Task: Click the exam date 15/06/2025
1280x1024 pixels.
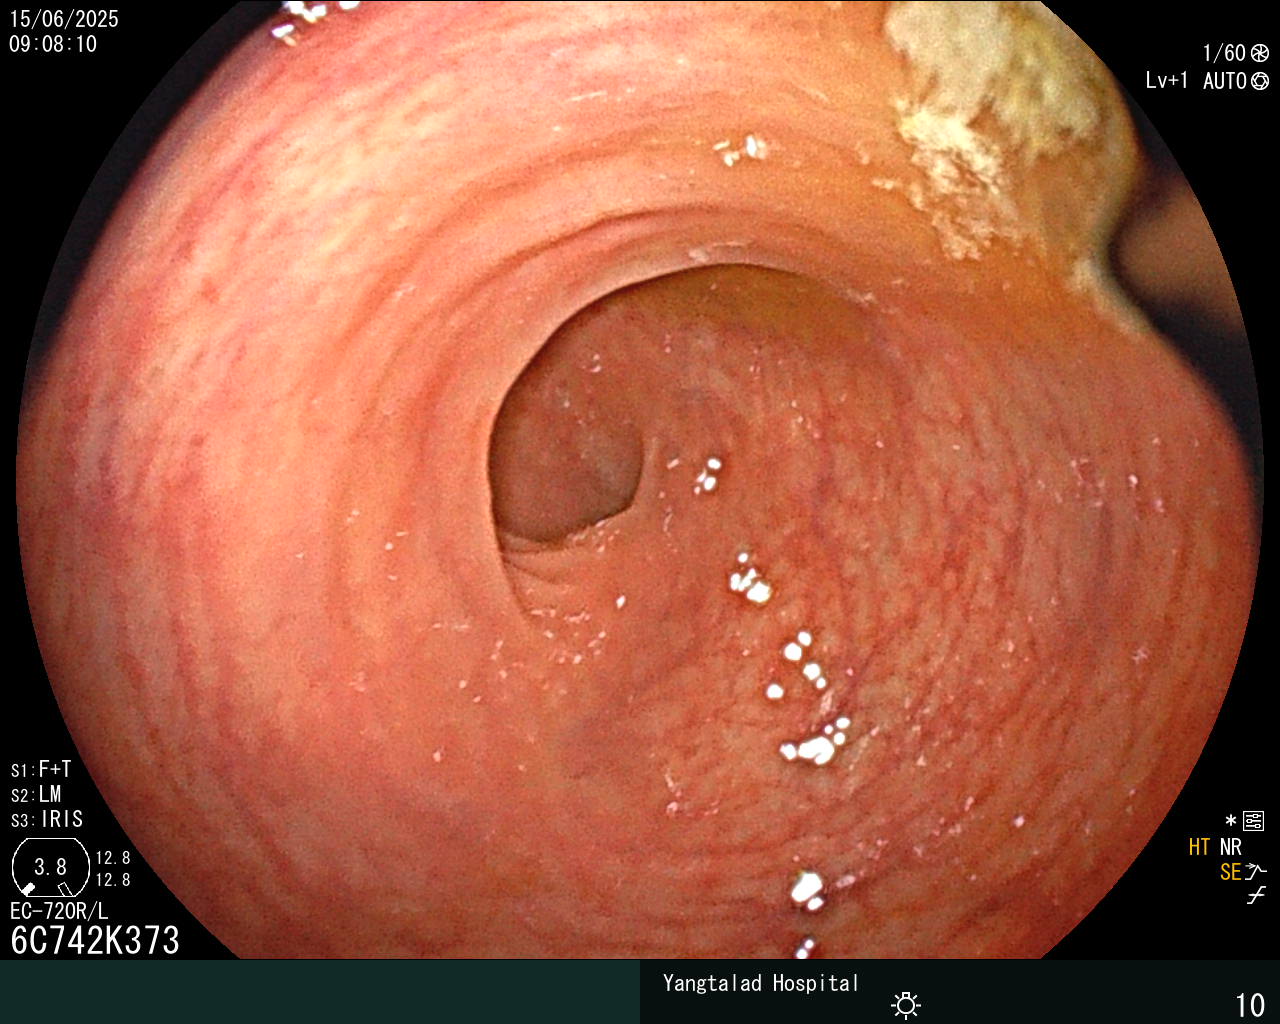Action: pyautogui.click(x=64, y=19)
